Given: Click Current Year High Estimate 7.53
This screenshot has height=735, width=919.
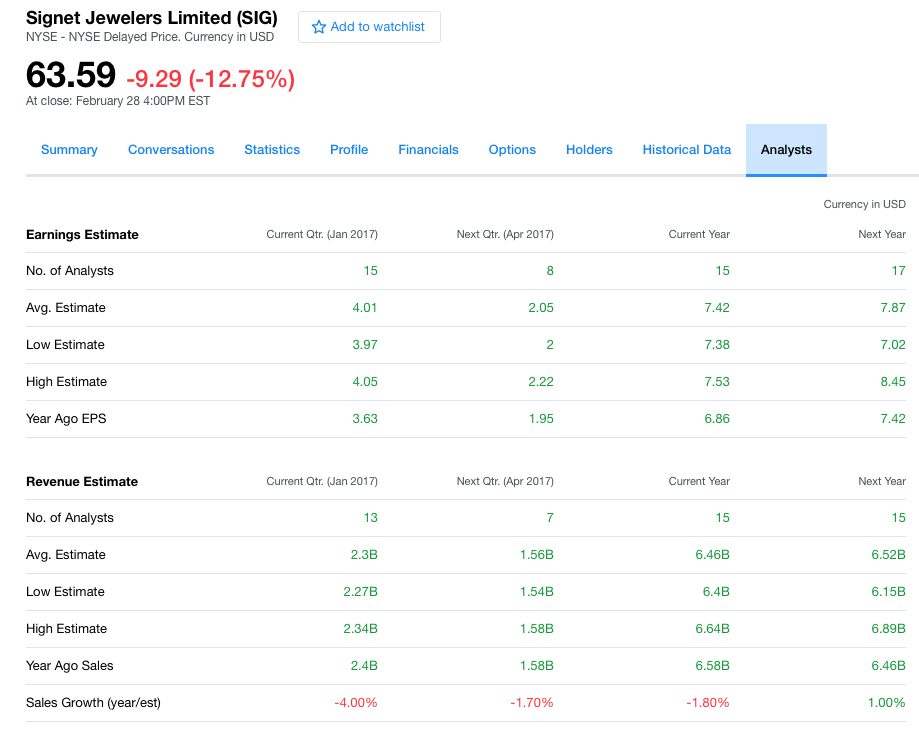Looking at the screenshot, I should tap(717, 382).
